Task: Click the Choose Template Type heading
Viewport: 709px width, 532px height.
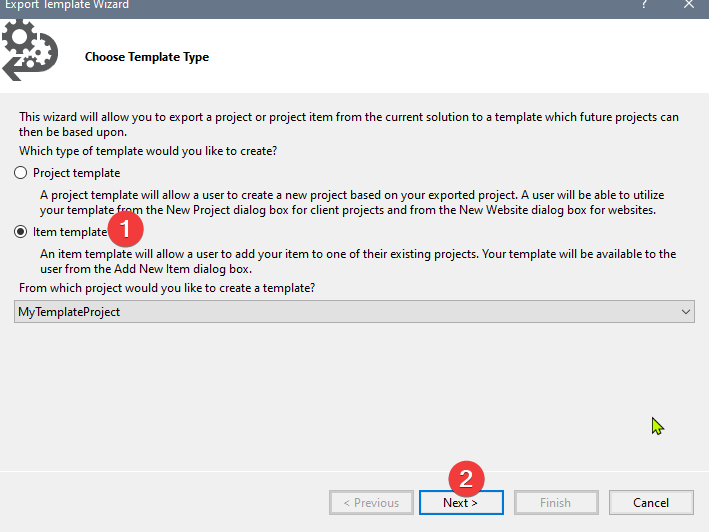Action: (x=147, y=57)
